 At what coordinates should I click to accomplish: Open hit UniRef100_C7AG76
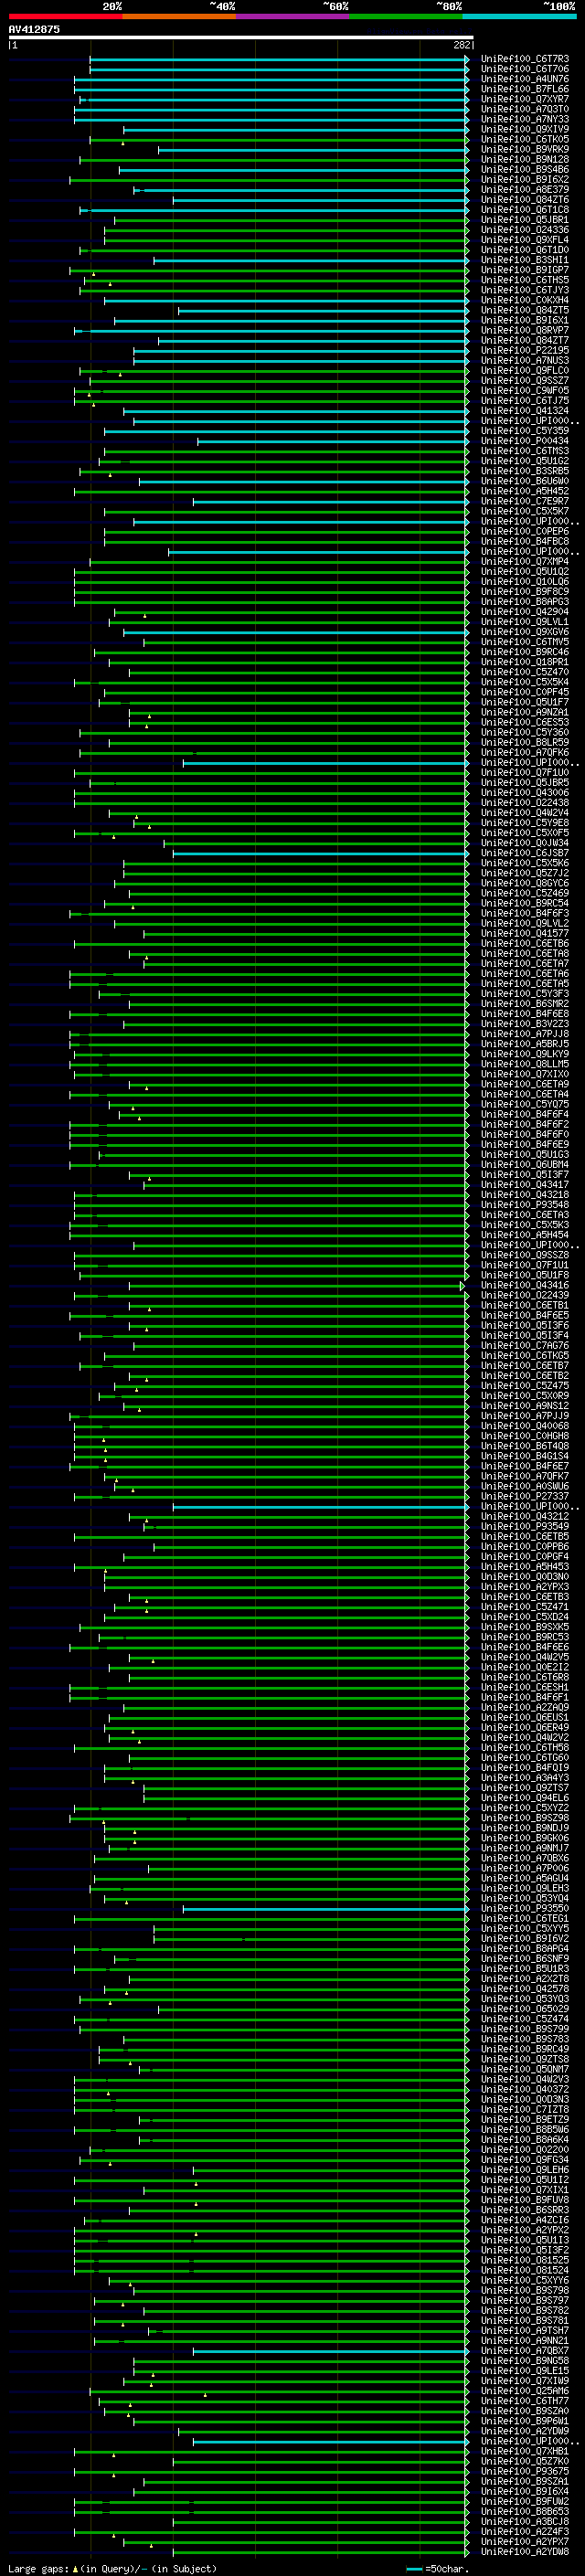[525, 1346]
